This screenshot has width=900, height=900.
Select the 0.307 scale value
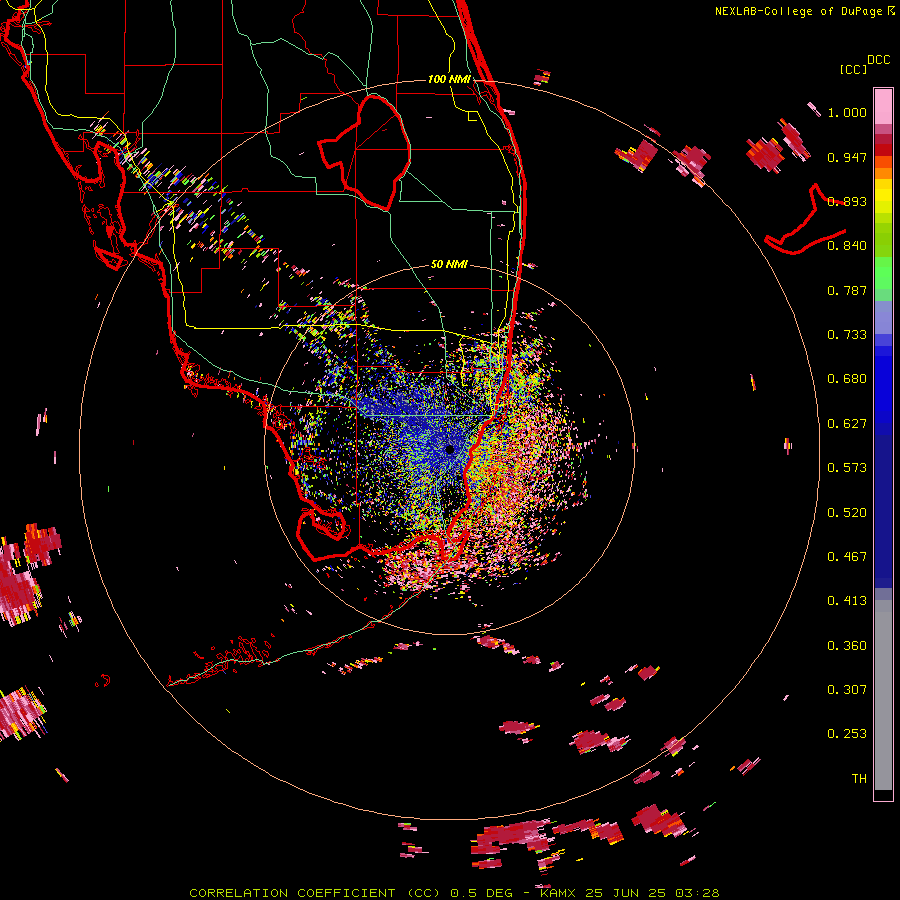click(847, 689)
